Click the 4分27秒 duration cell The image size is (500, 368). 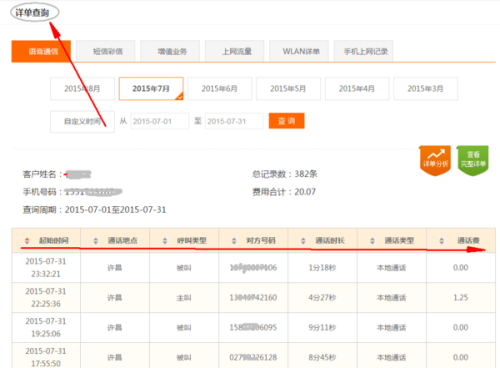point(322,298)
